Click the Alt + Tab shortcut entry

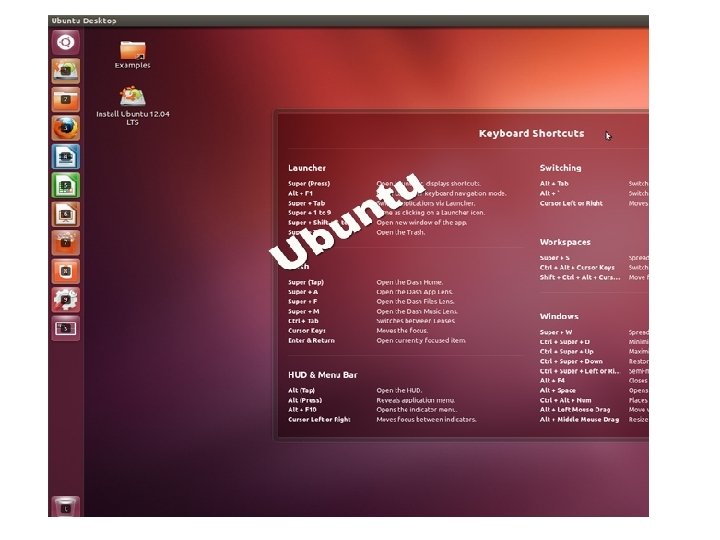(x=554, y=184)
